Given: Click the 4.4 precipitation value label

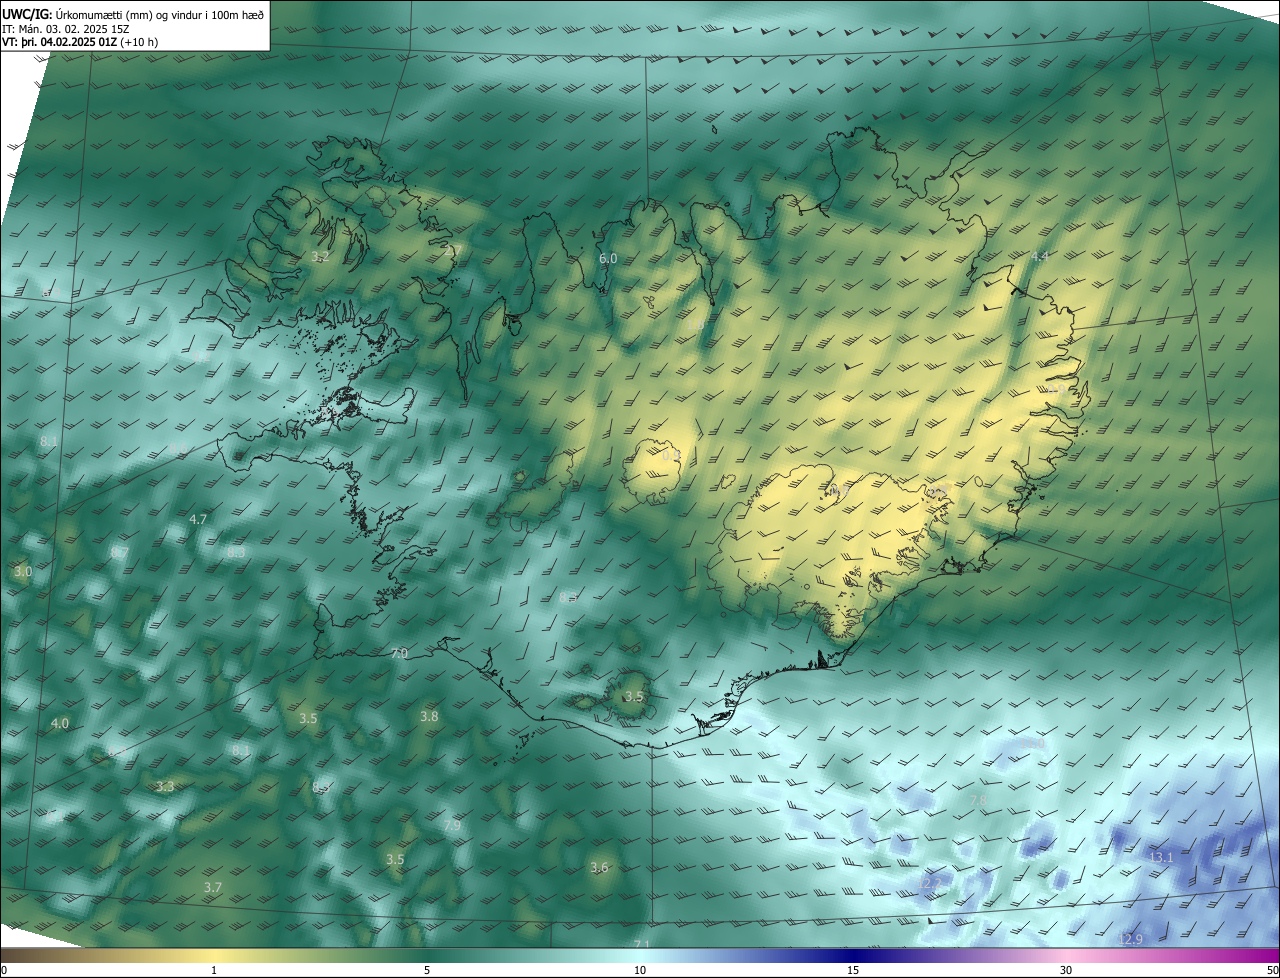Looking at the screenshot, I should [x=1040, y=257].
